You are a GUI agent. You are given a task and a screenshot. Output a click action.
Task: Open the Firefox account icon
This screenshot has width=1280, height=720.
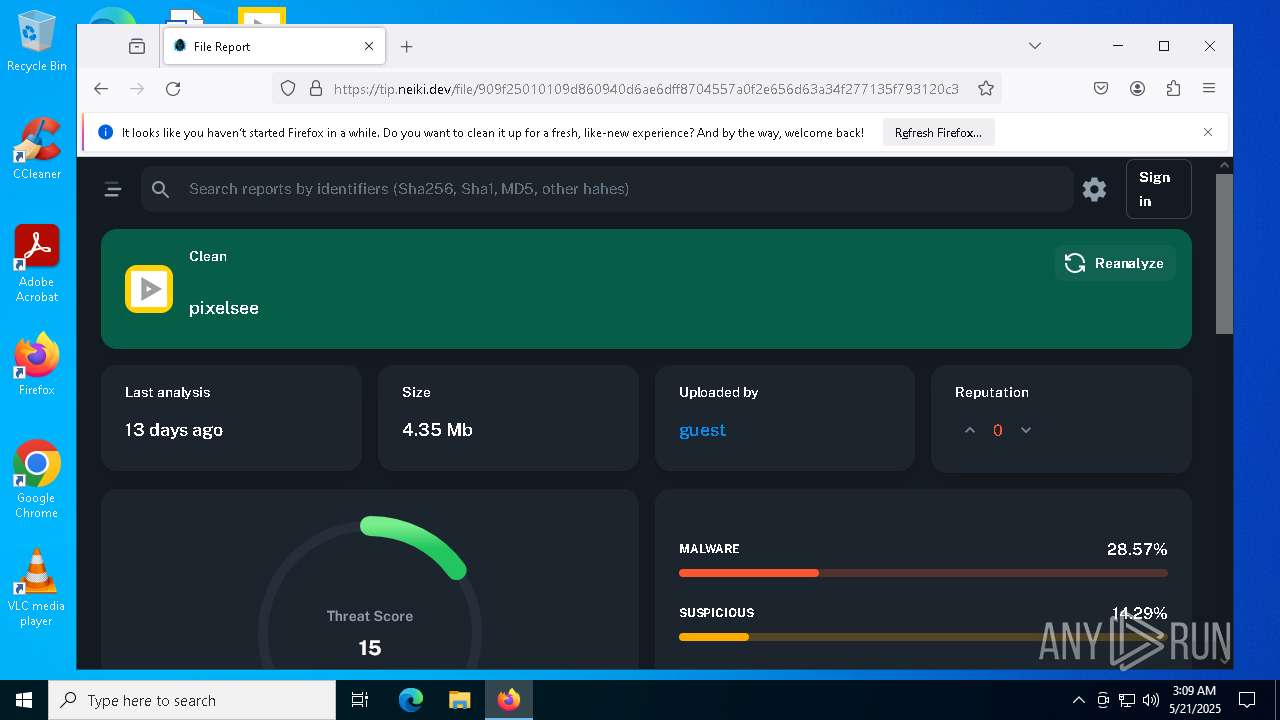point(1137,89)
